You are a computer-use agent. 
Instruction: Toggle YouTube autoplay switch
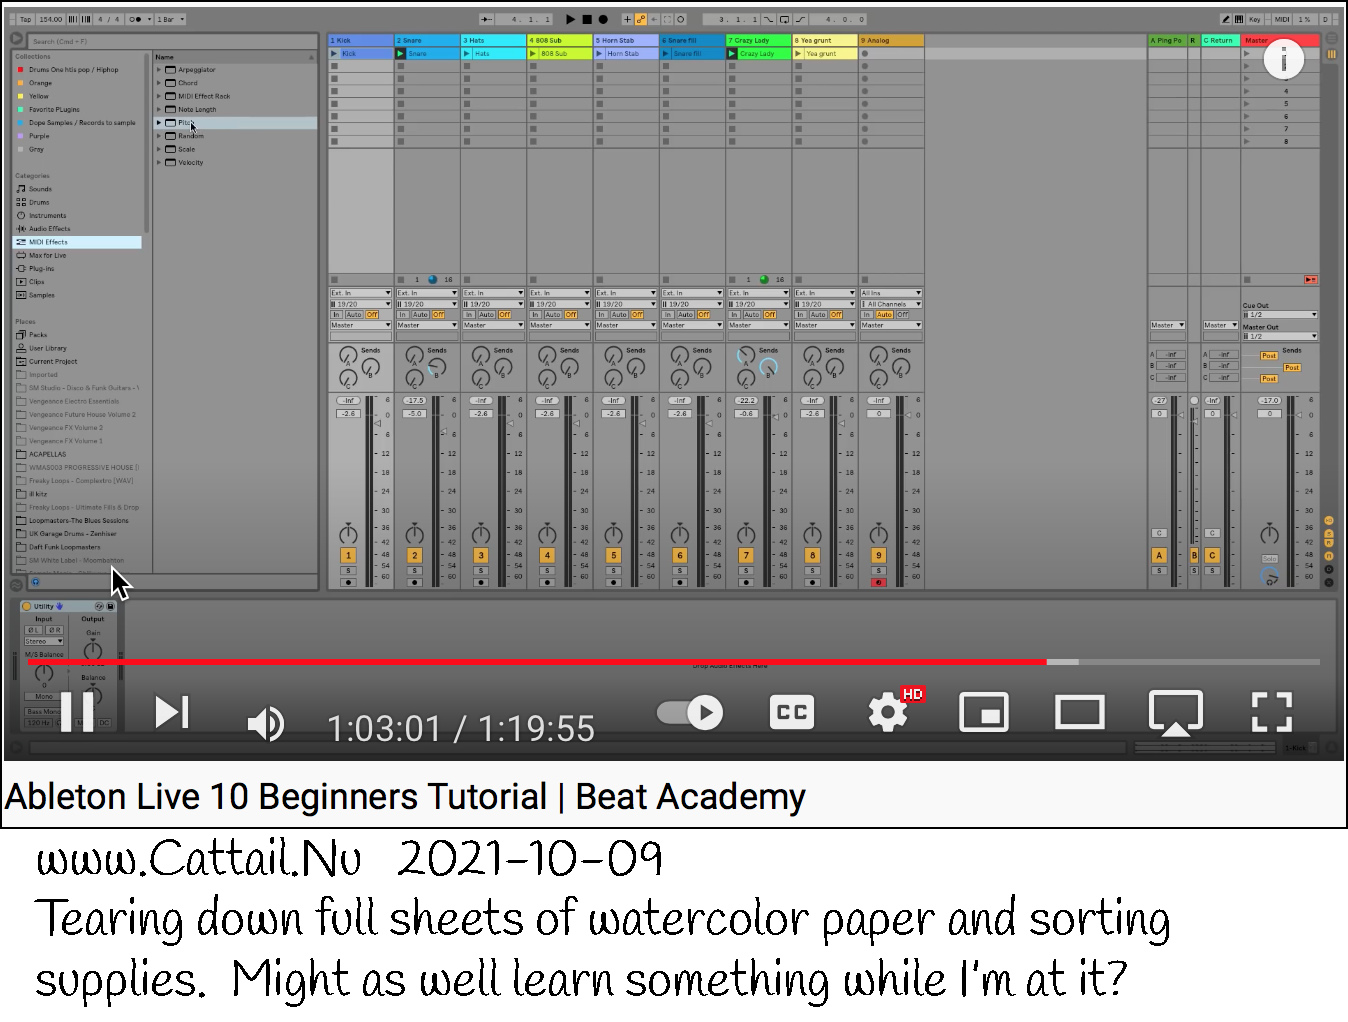691,713
